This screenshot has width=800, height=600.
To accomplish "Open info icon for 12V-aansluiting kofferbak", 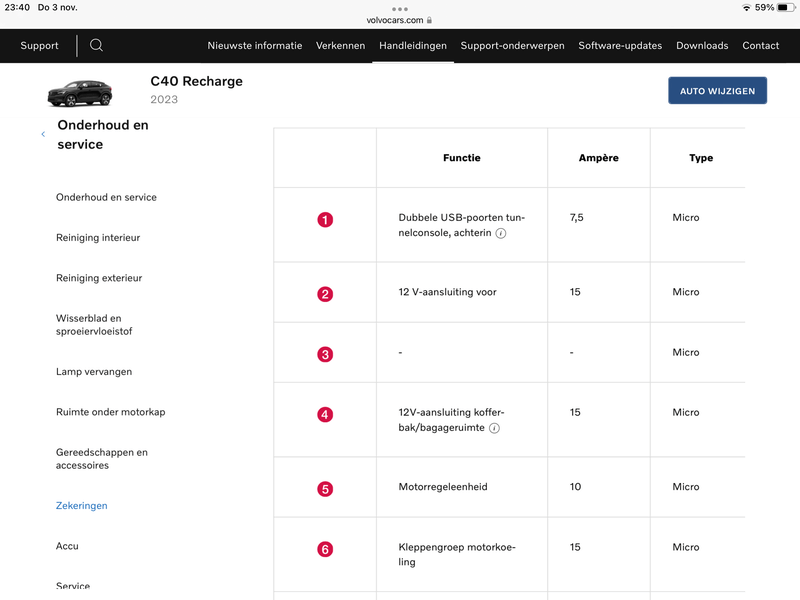I will point(495,428).
